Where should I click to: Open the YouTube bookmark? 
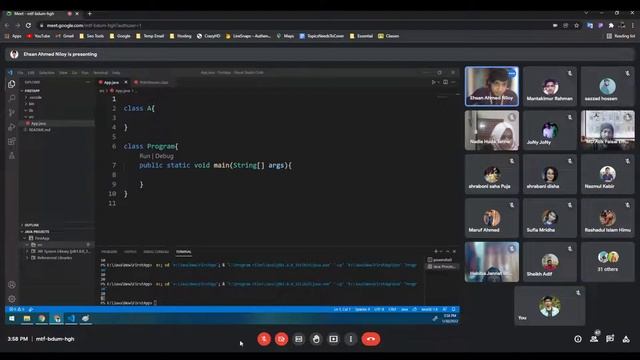38,36
